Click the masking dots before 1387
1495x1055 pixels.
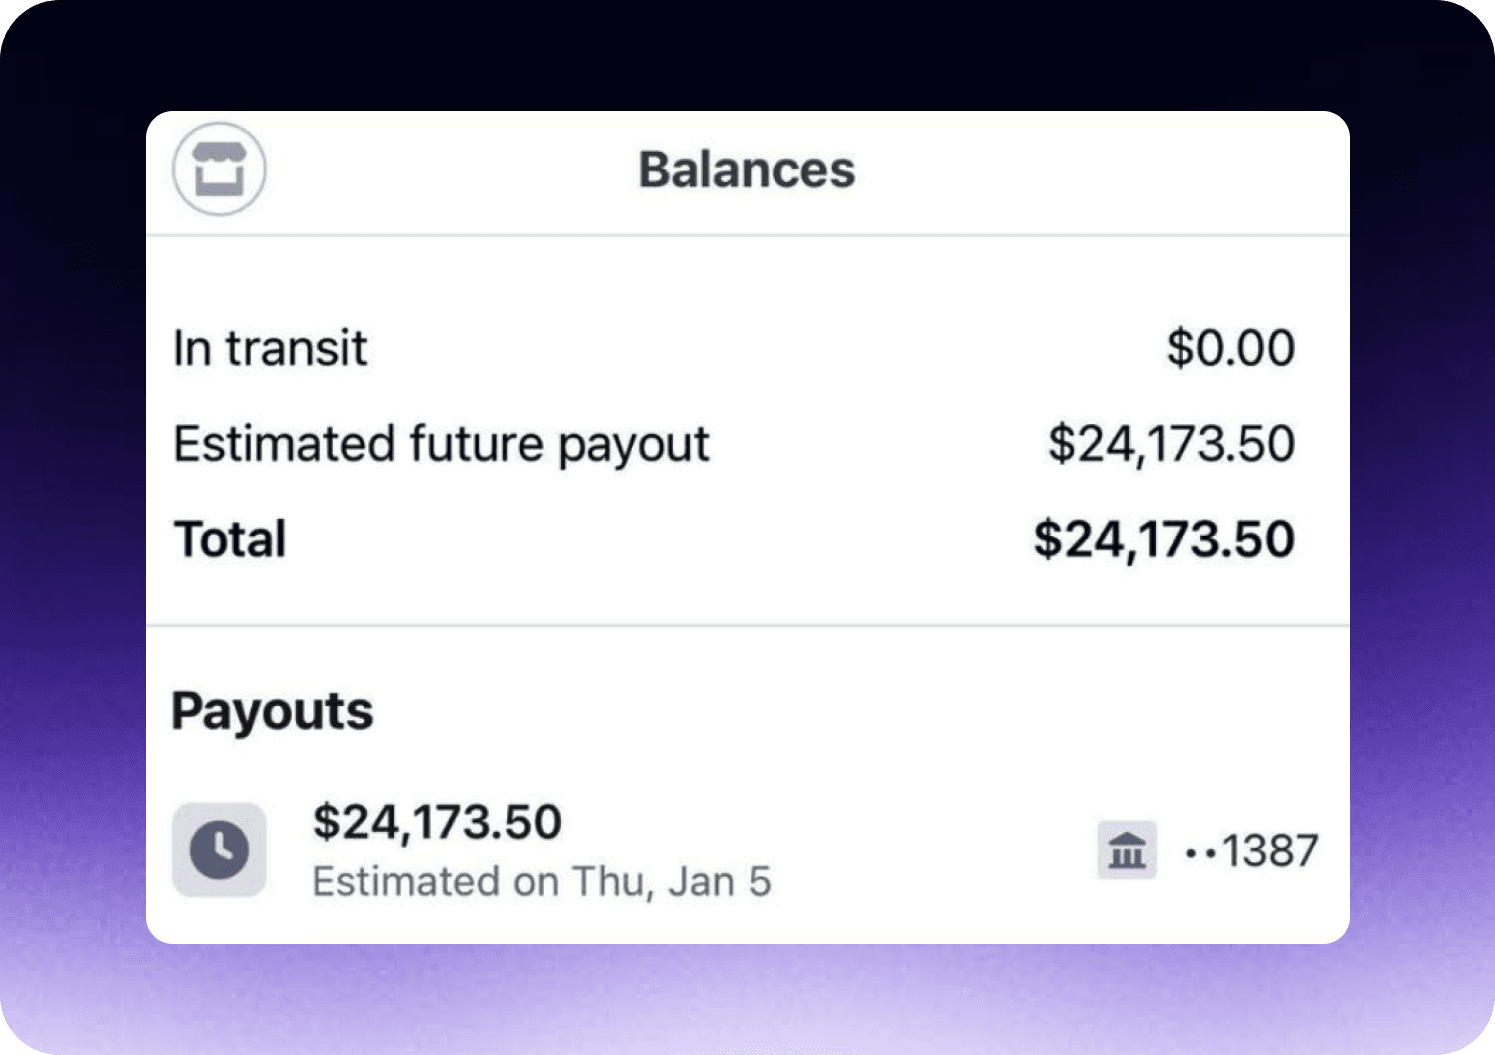point(1200,854)
